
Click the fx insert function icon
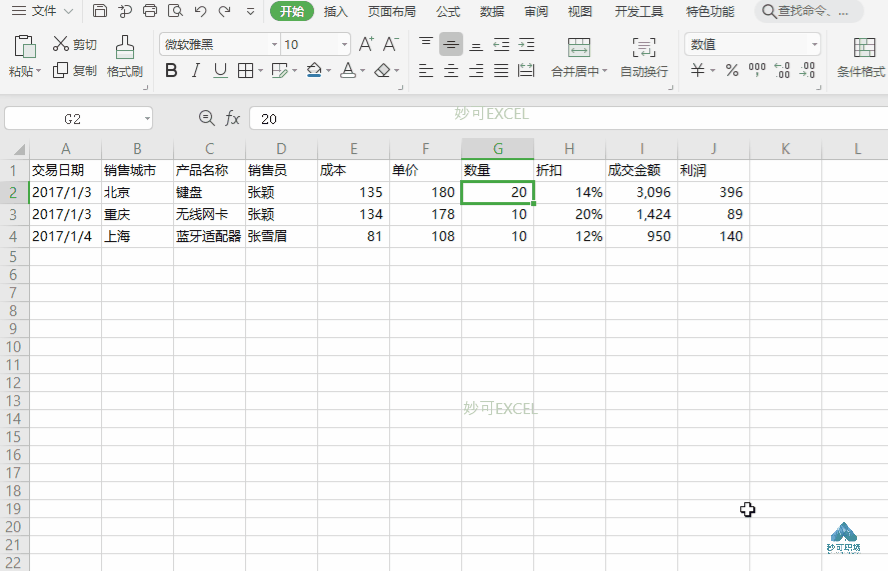(232, 118)
